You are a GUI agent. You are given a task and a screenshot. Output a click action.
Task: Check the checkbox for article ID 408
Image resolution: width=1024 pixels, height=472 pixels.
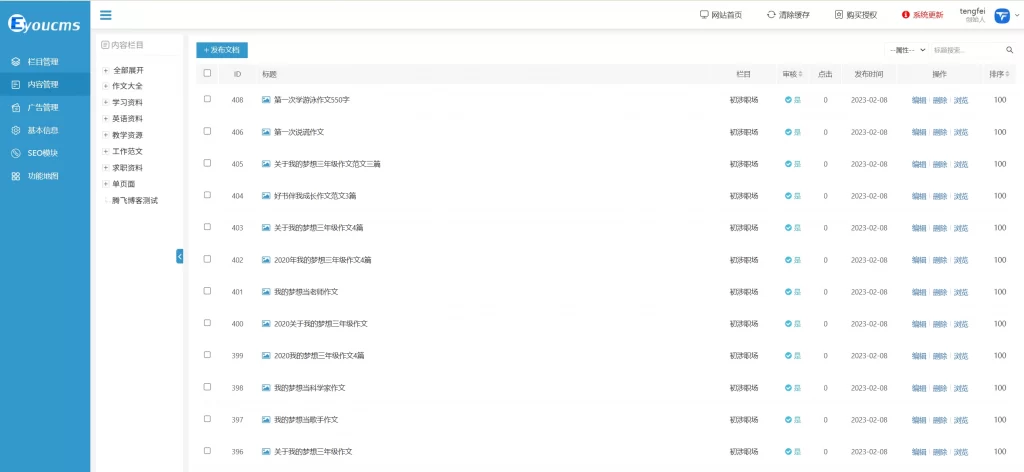tap(207, 99)
